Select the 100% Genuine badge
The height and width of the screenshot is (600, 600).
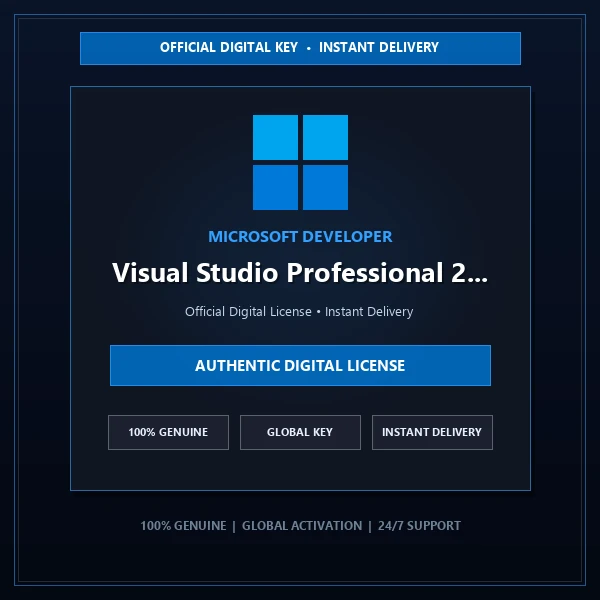[x=168, y=432]
